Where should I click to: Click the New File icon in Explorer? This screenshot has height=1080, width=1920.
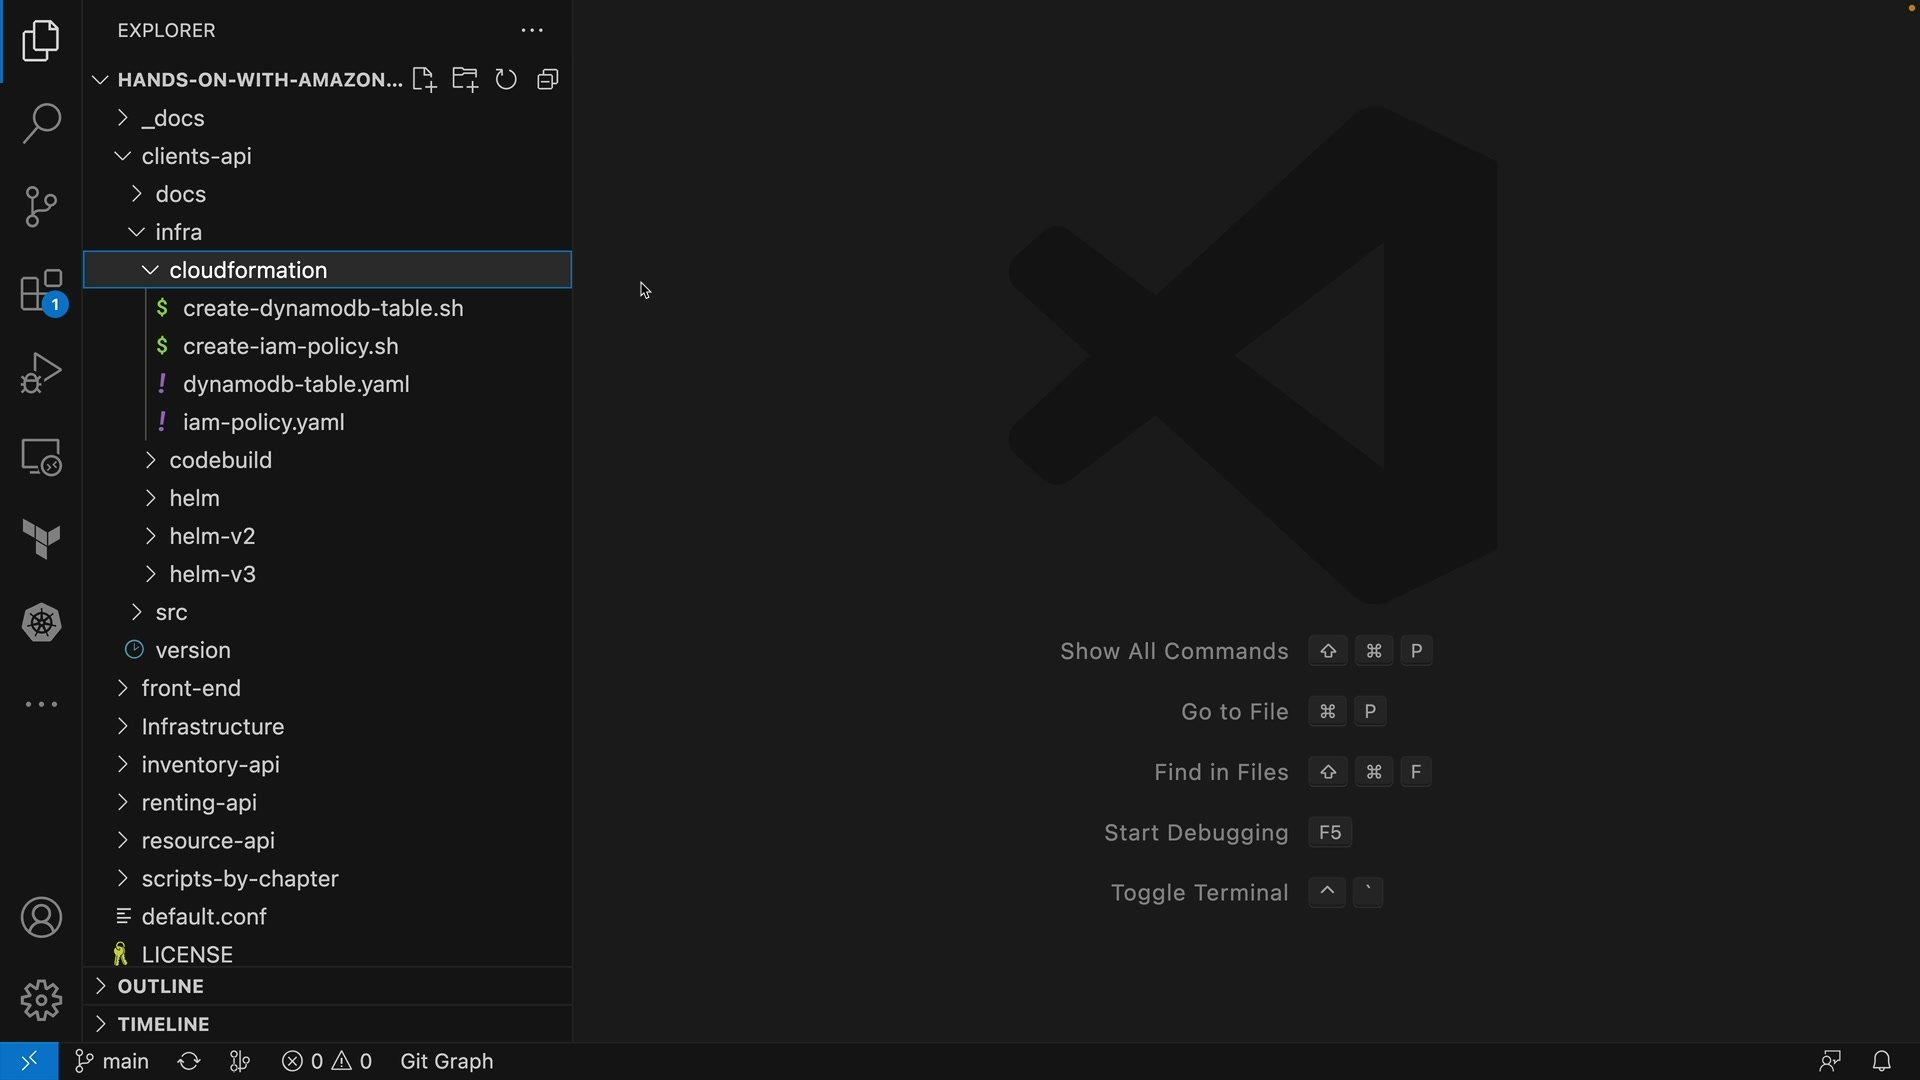click(424, 80)
